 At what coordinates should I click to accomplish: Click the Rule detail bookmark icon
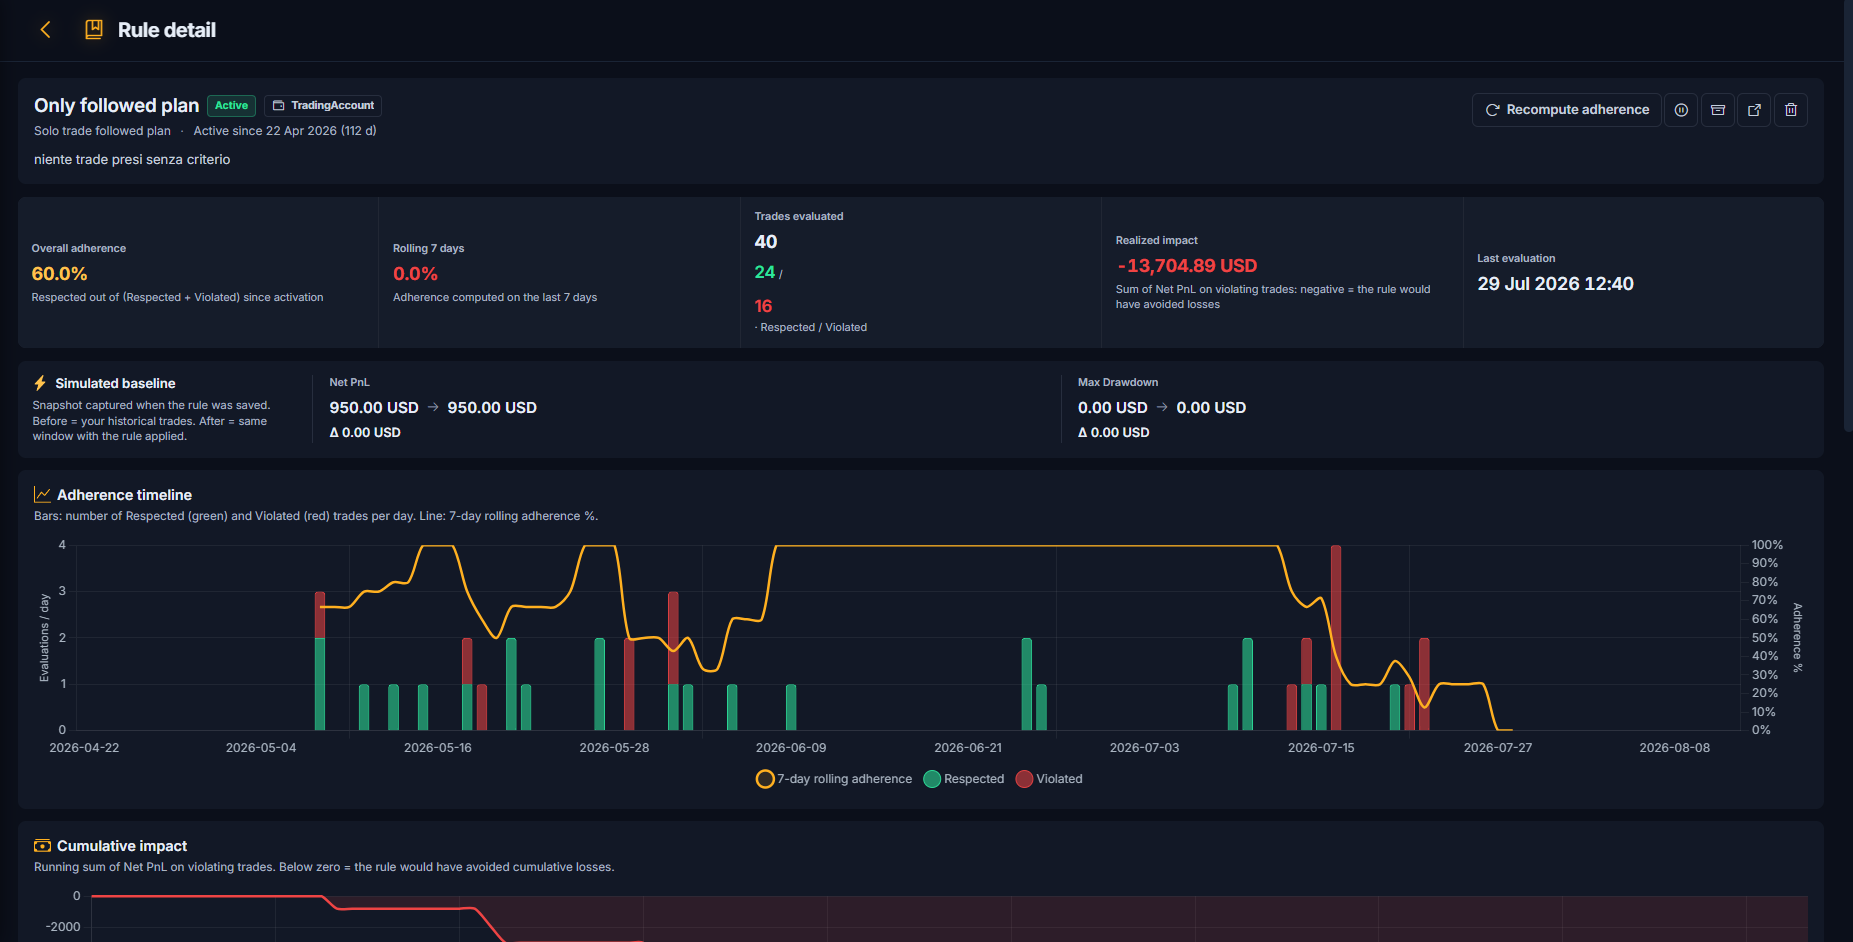click(x=94, y=30)
